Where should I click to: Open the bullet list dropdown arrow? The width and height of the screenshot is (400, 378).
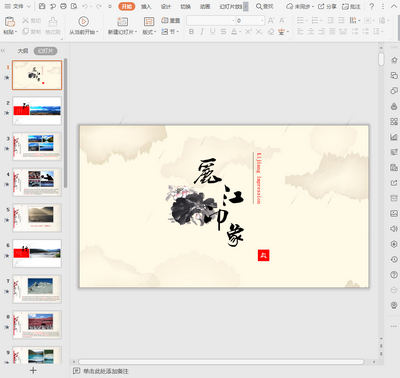(x=307, y=21)
